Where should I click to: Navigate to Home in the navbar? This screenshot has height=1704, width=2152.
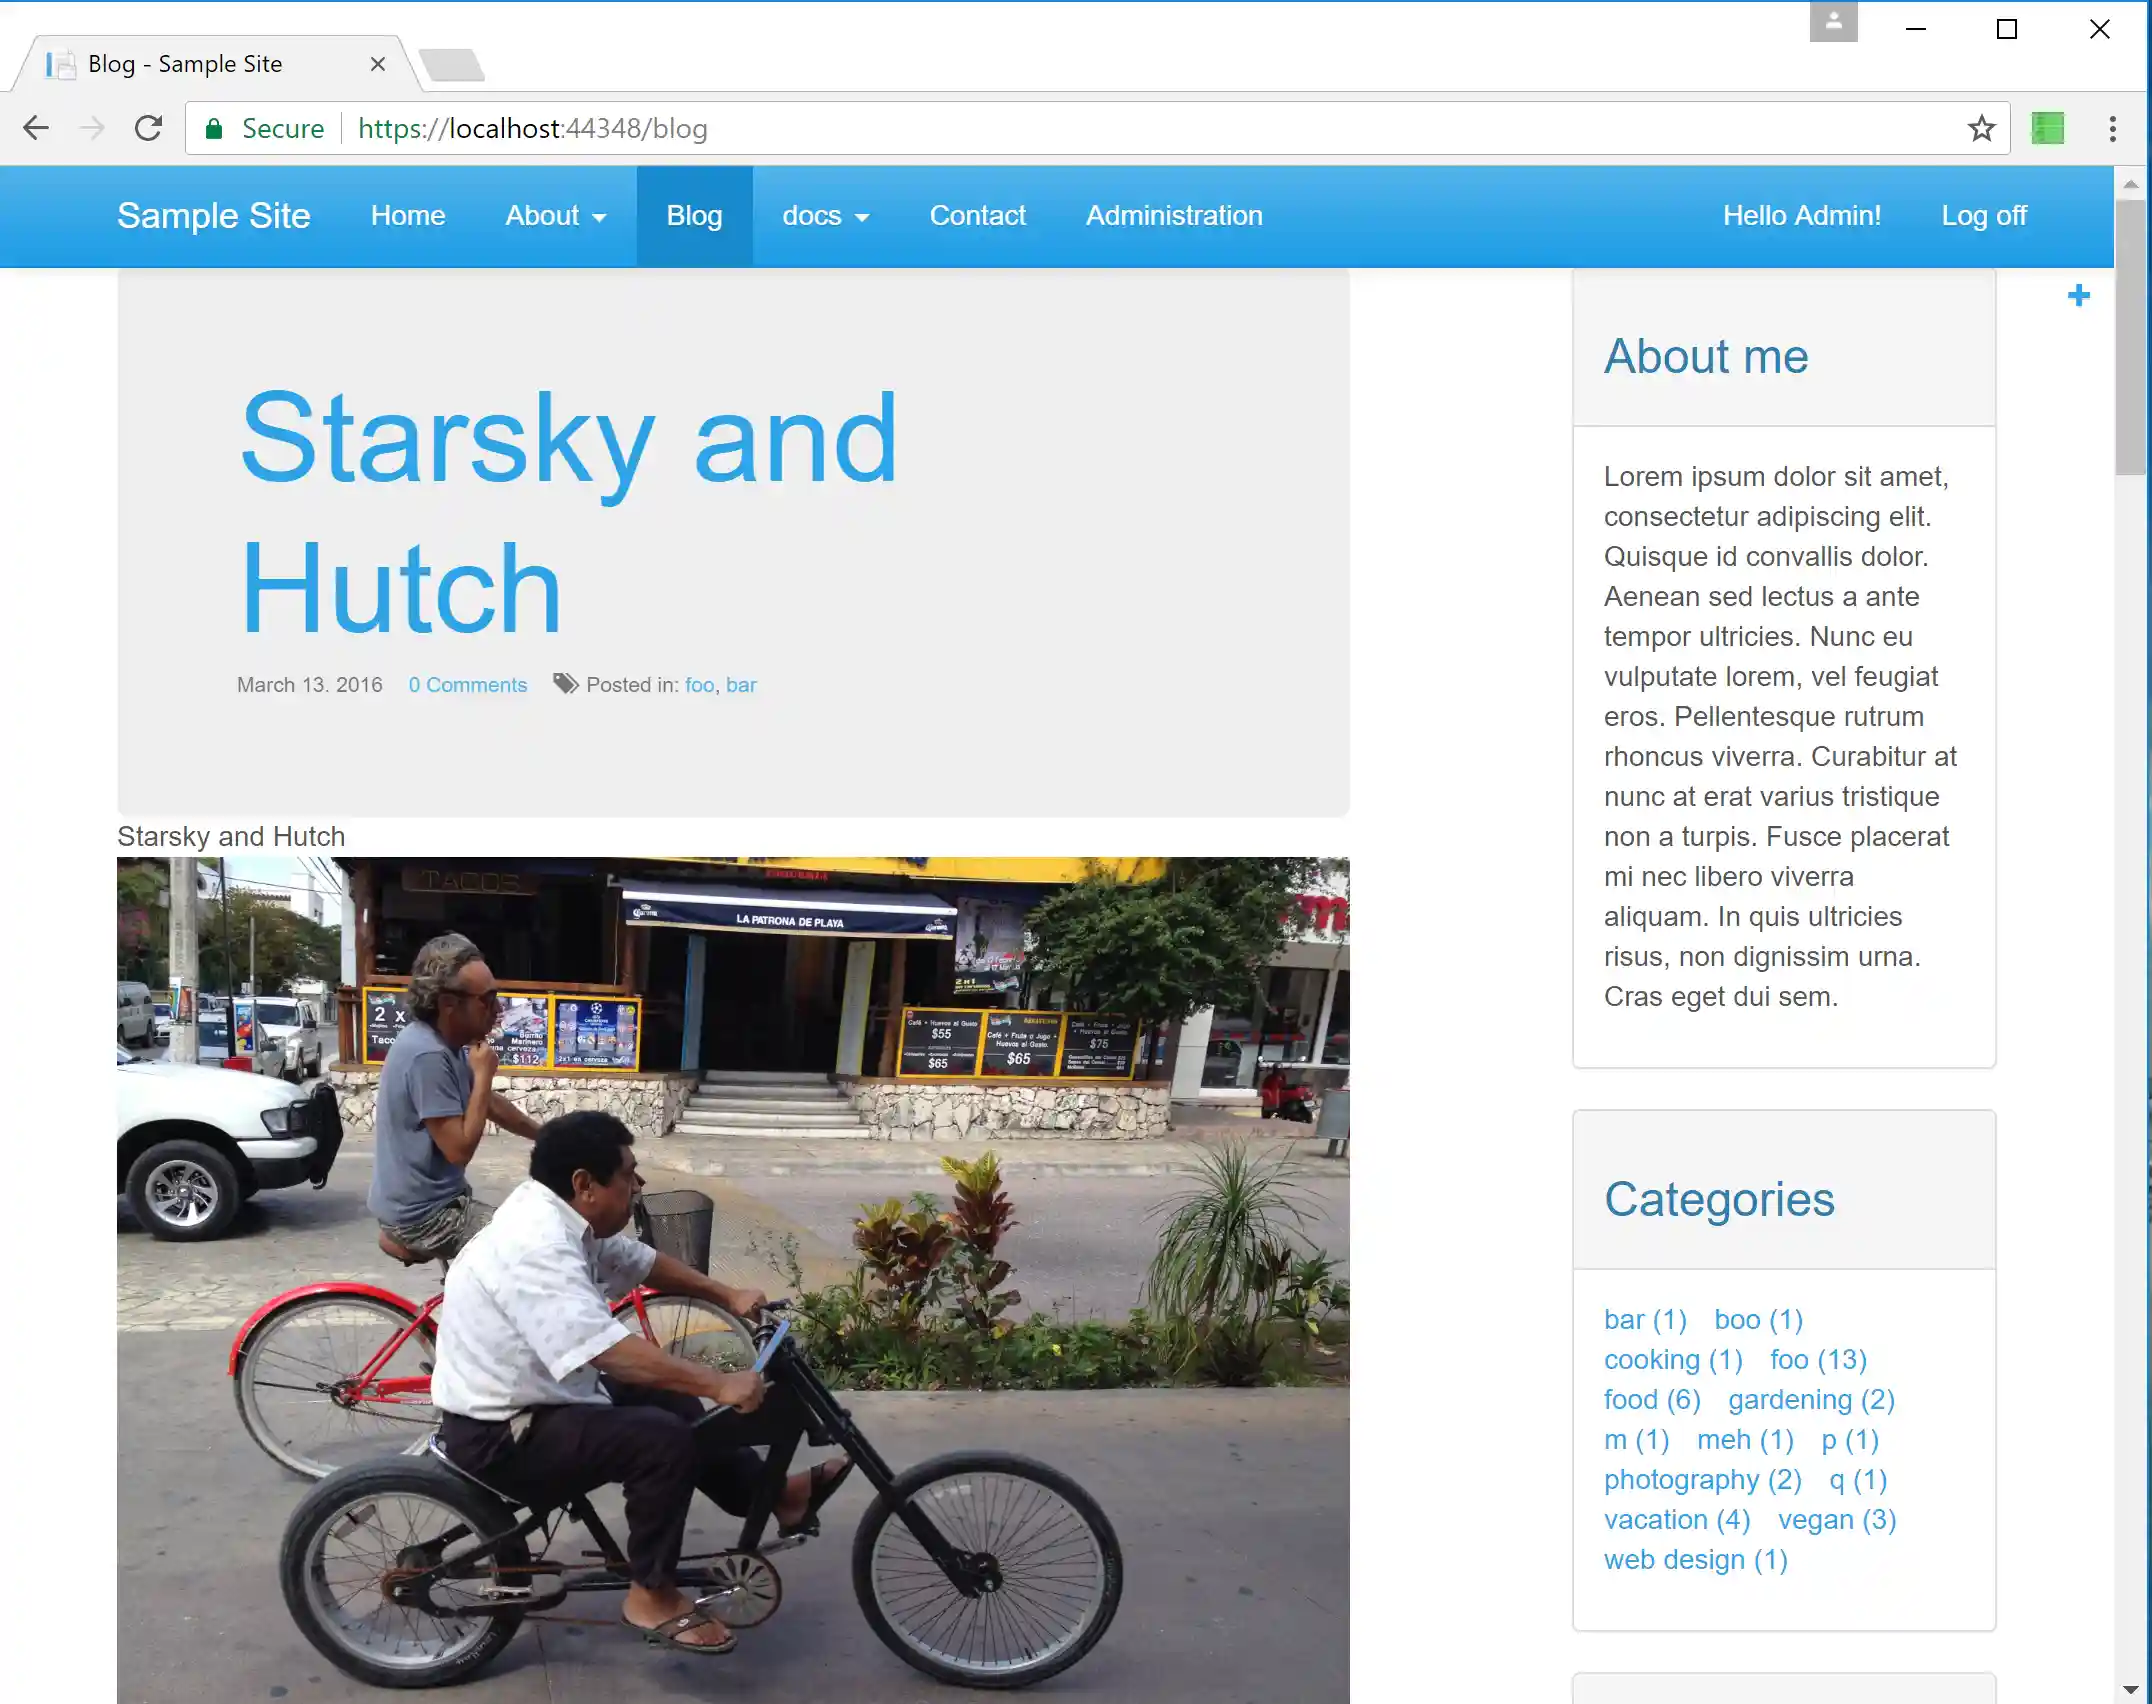tap(407, 215)
